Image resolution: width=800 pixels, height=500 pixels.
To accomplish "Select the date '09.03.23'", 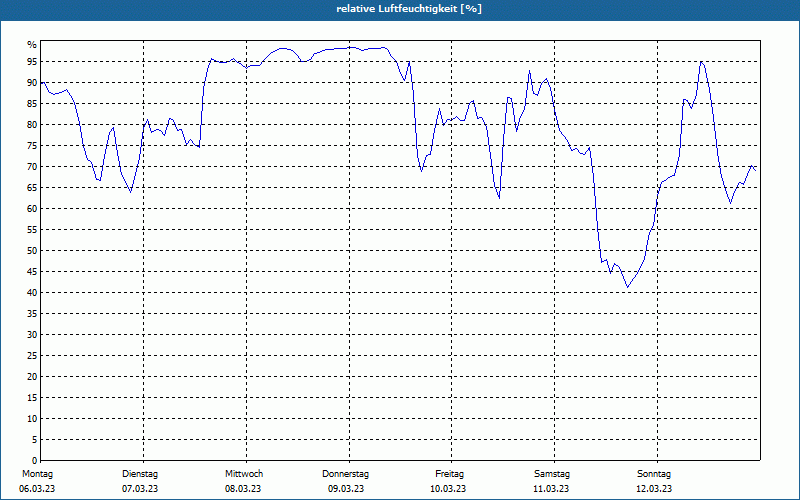I will pyautogui.click(x=346, y=489).
